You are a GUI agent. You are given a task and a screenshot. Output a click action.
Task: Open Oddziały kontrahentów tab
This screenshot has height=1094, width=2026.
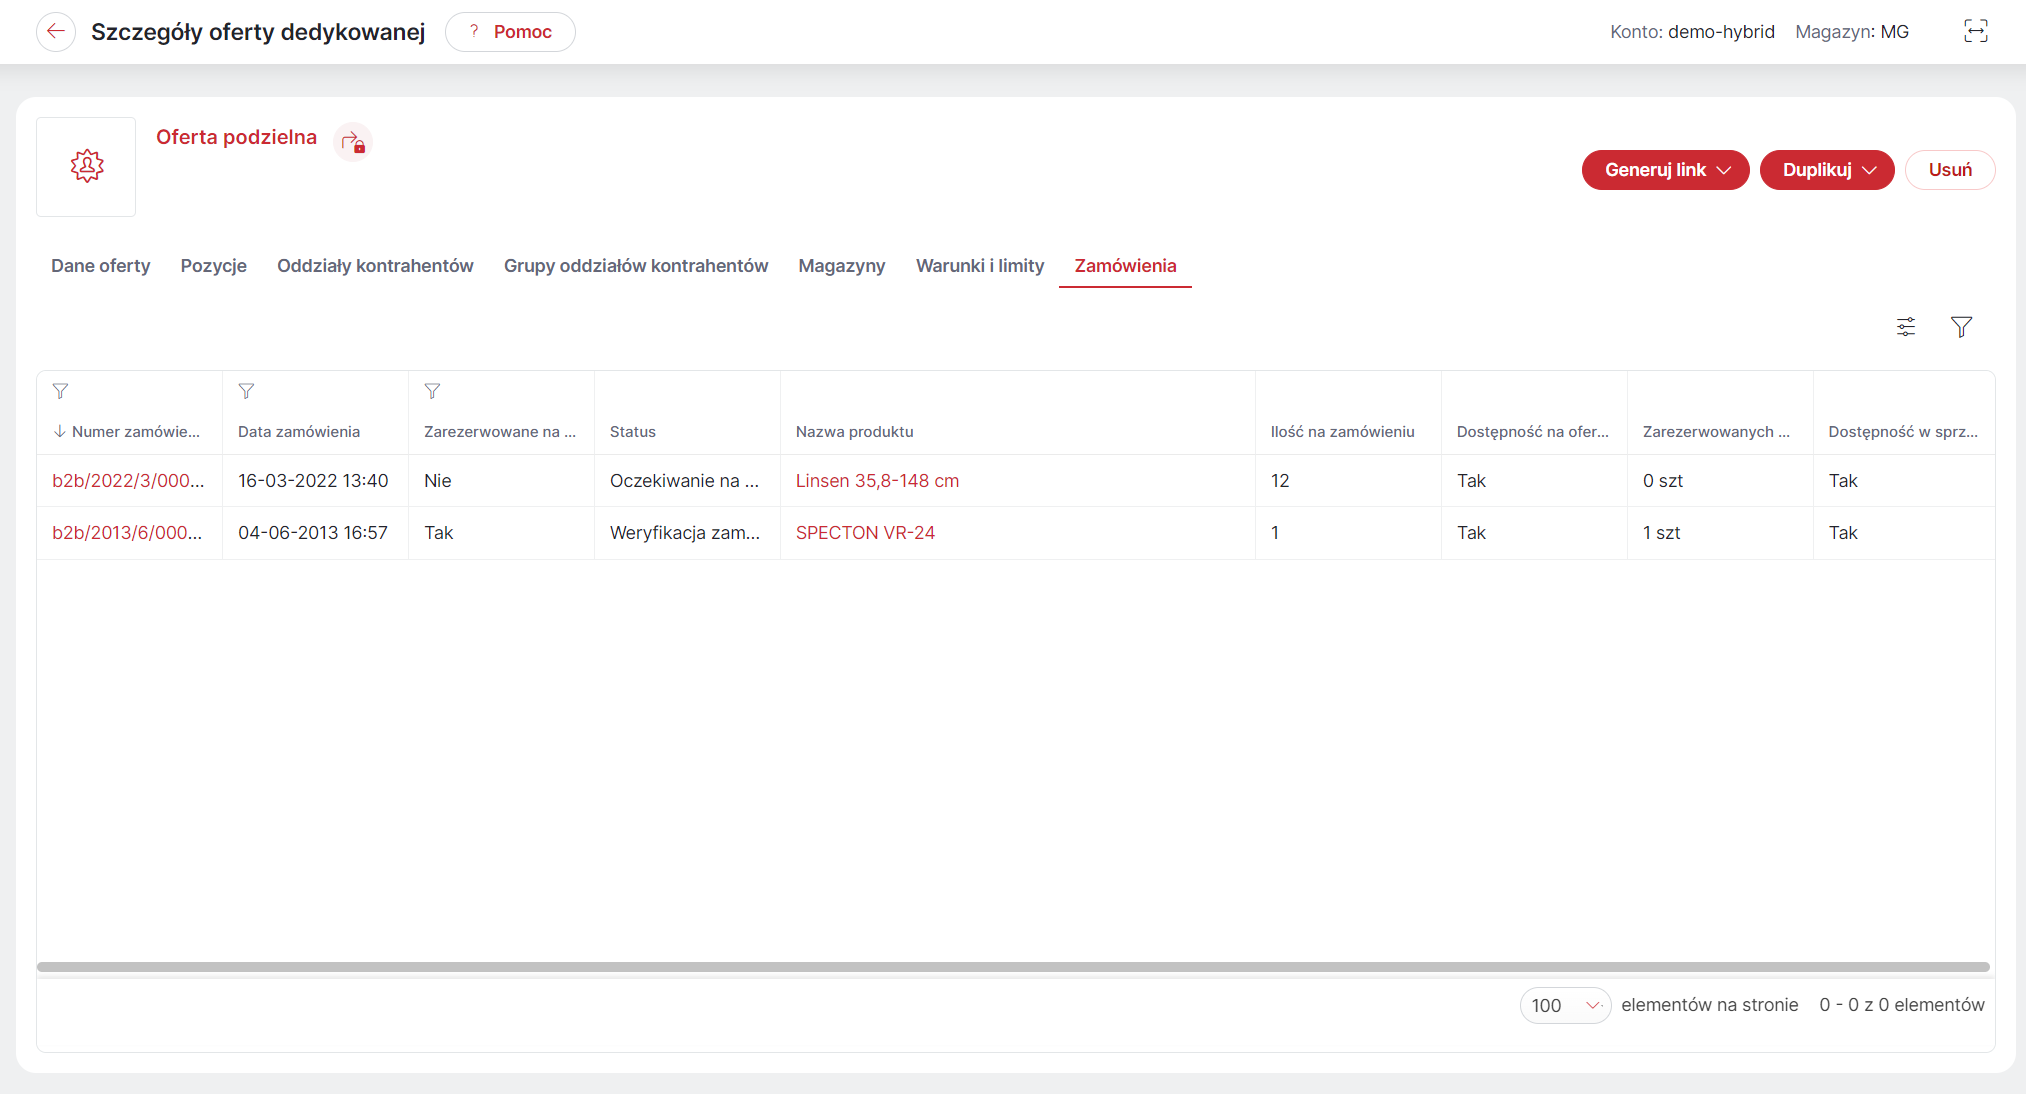tap(375, 266)
